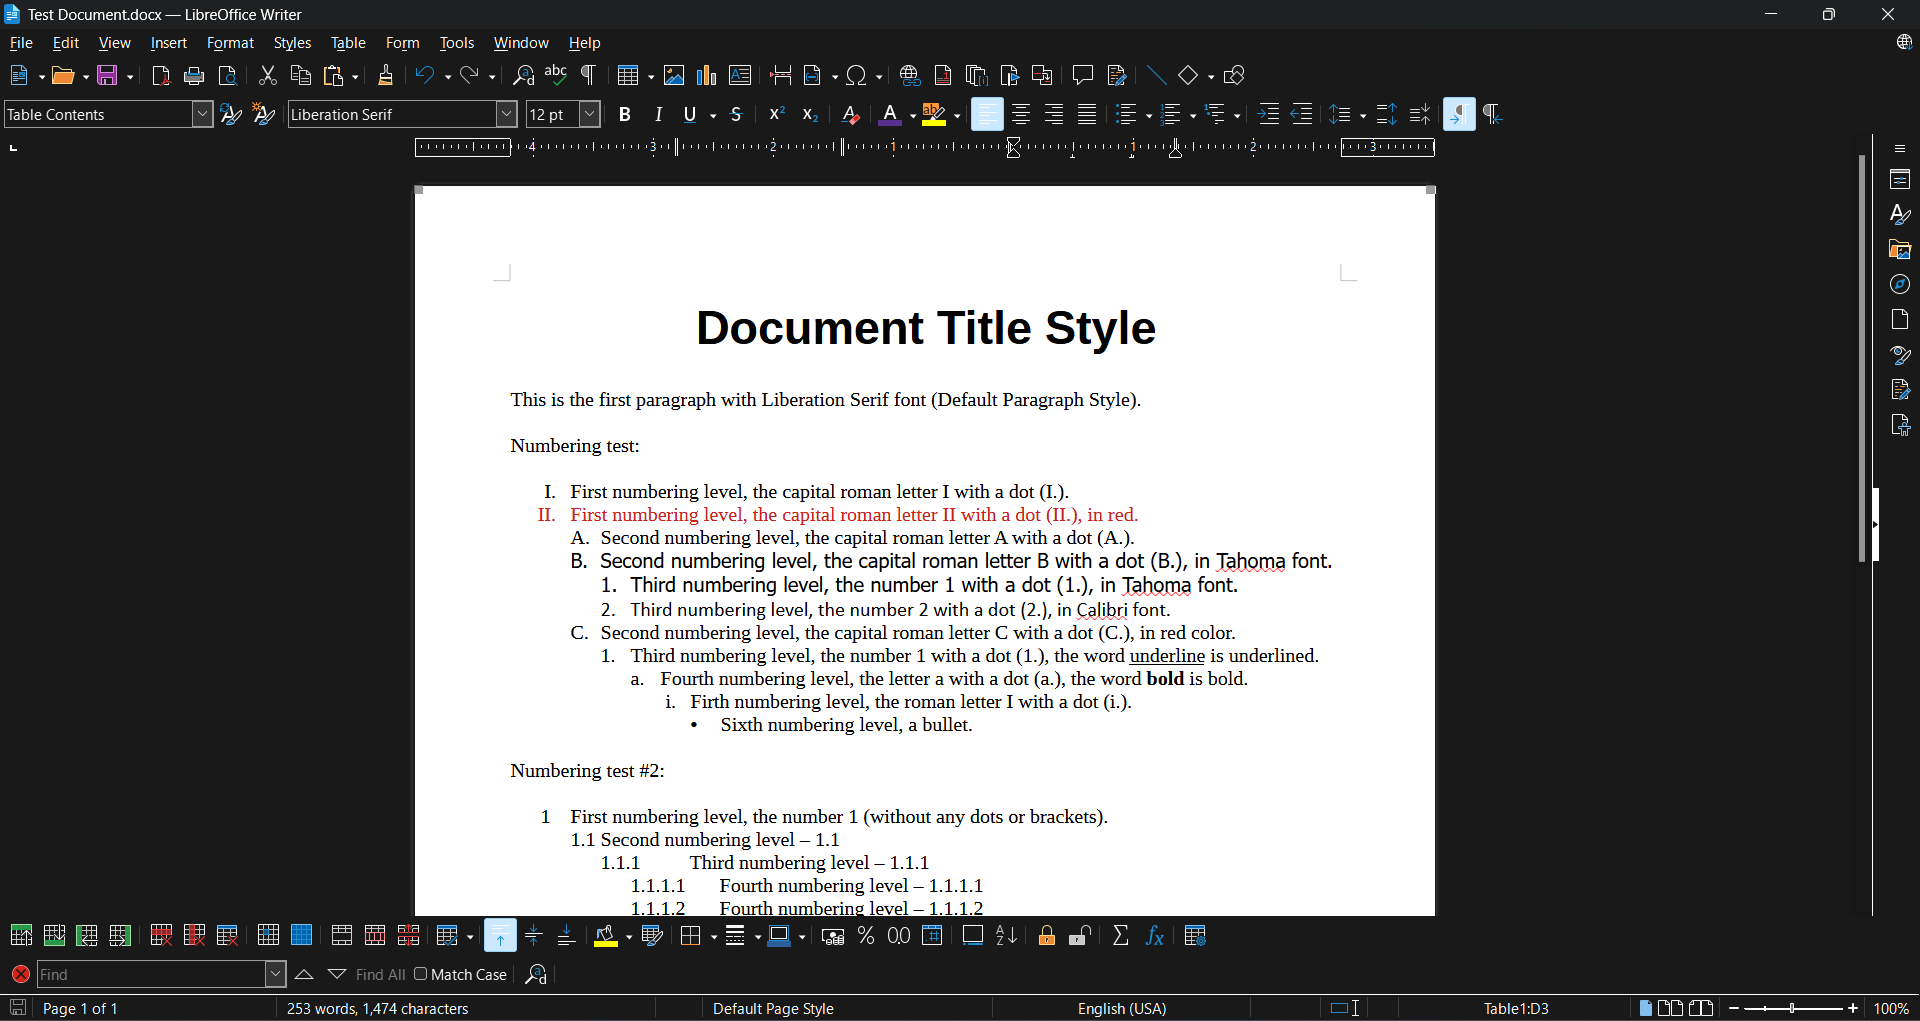
Task: Insert a page break
Action: [781, 76]
